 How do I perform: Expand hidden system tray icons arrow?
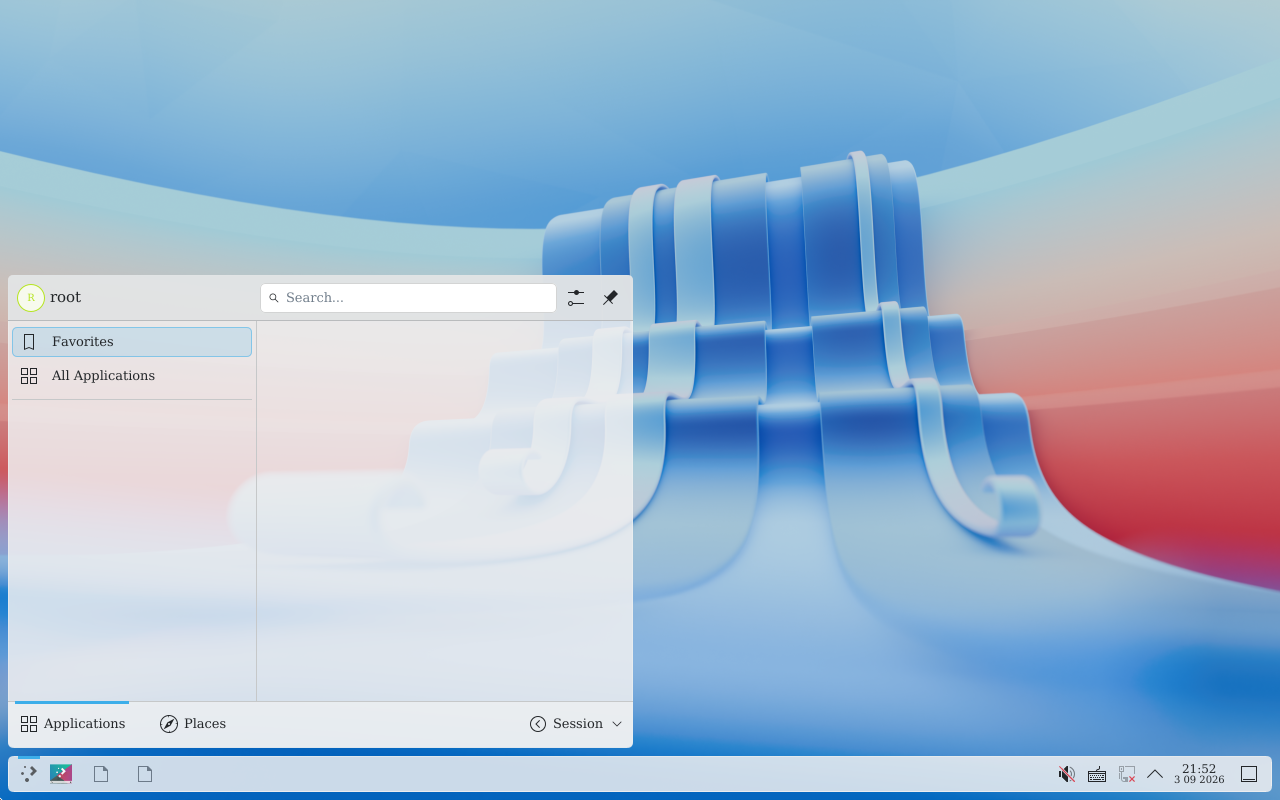(x=1155, y=774)
